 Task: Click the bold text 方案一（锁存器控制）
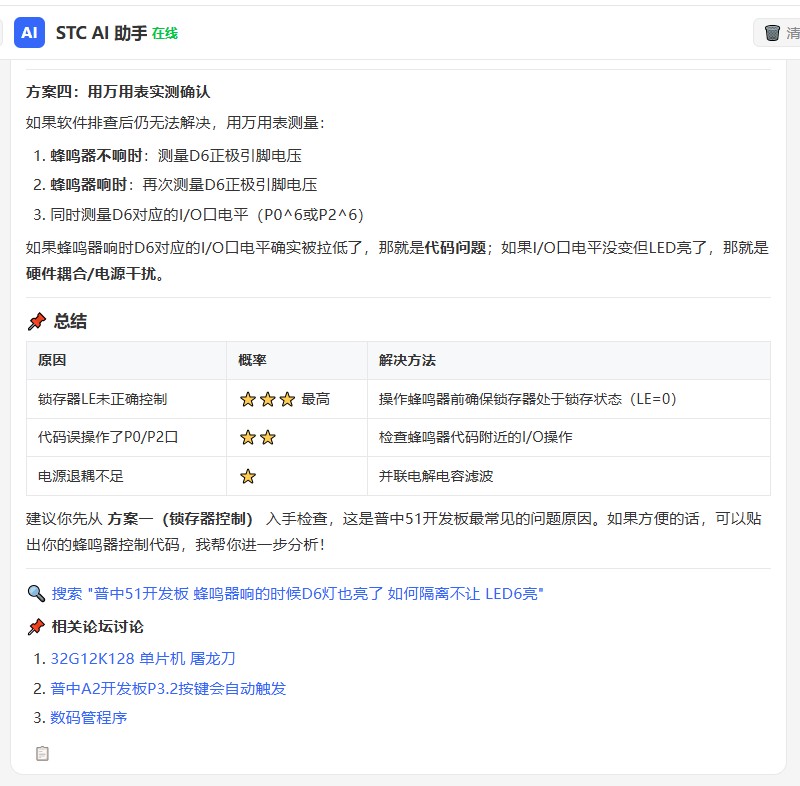click(181, 519)
